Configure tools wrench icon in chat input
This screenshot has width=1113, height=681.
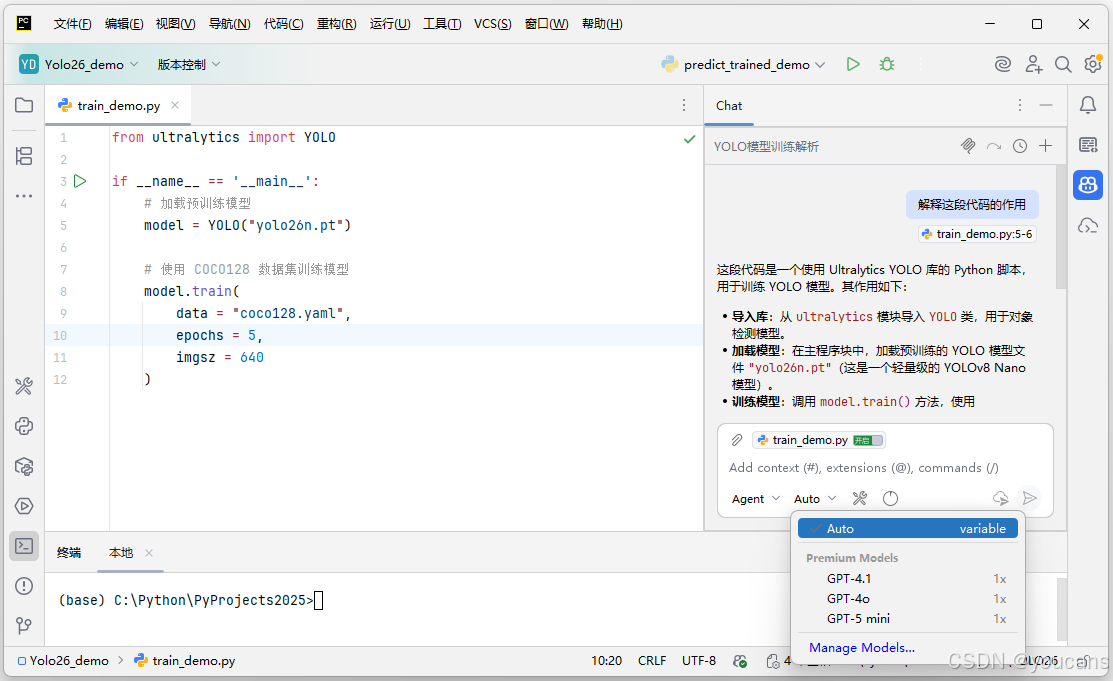pos(860,499)
